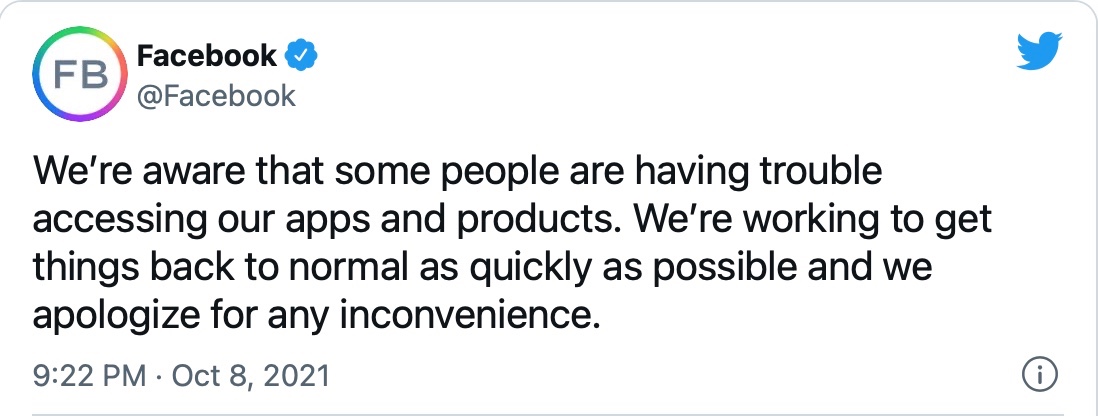The image size is (1098, 416).
Task: Open the tweet info circle icon
Action: coord(1041,377)
